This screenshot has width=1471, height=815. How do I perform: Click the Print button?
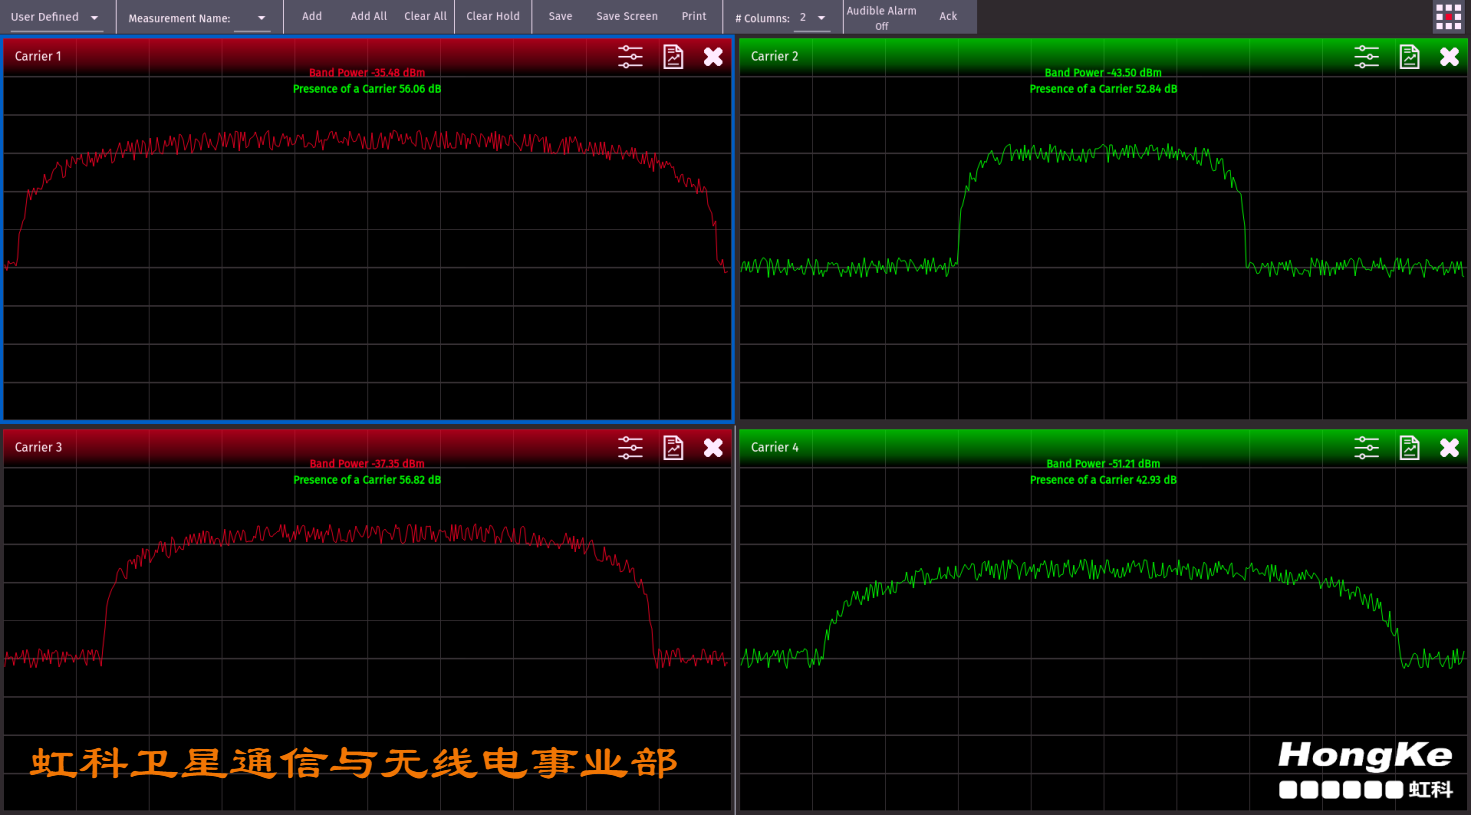[694, 16]
